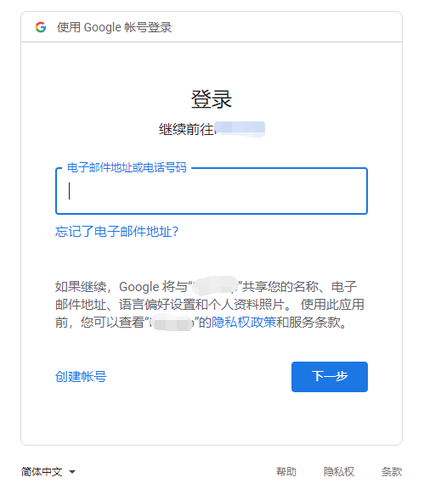
Task: Click the blurred app name after Google 将与
Action: click(x=215, y=286)
